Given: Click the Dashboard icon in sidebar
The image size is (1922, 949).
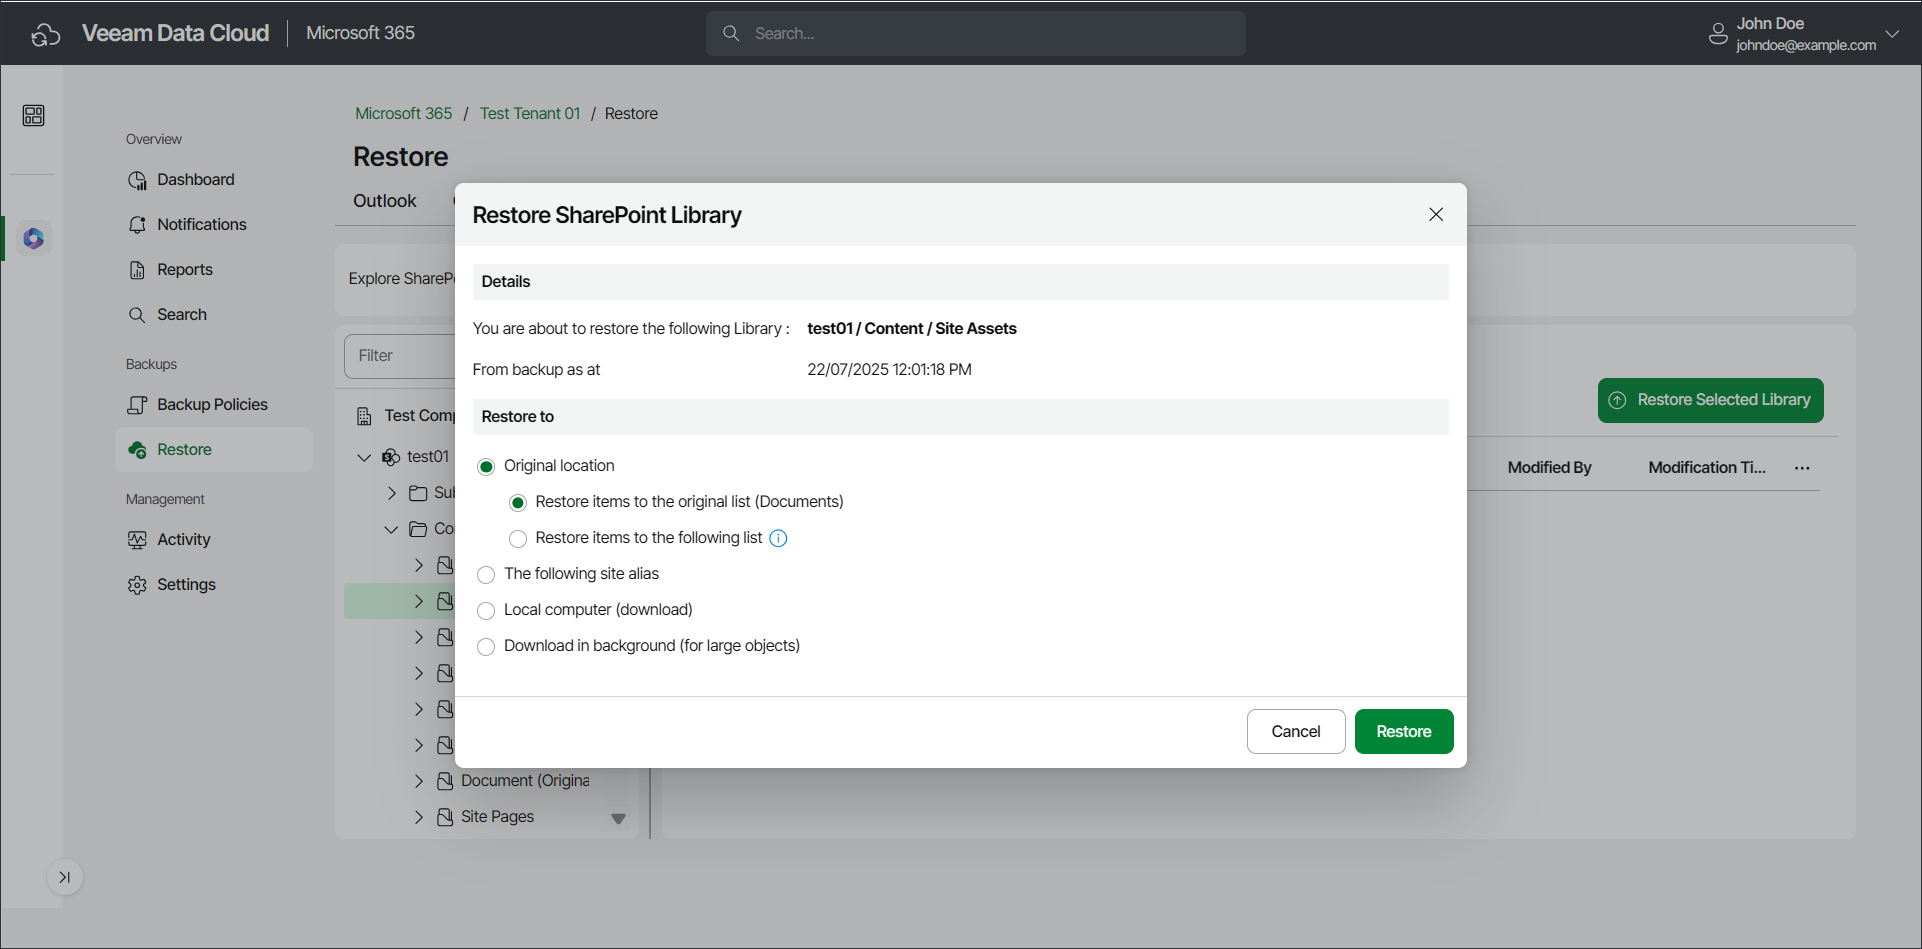Looking at the screenshot, I should (x=137, y=180).
